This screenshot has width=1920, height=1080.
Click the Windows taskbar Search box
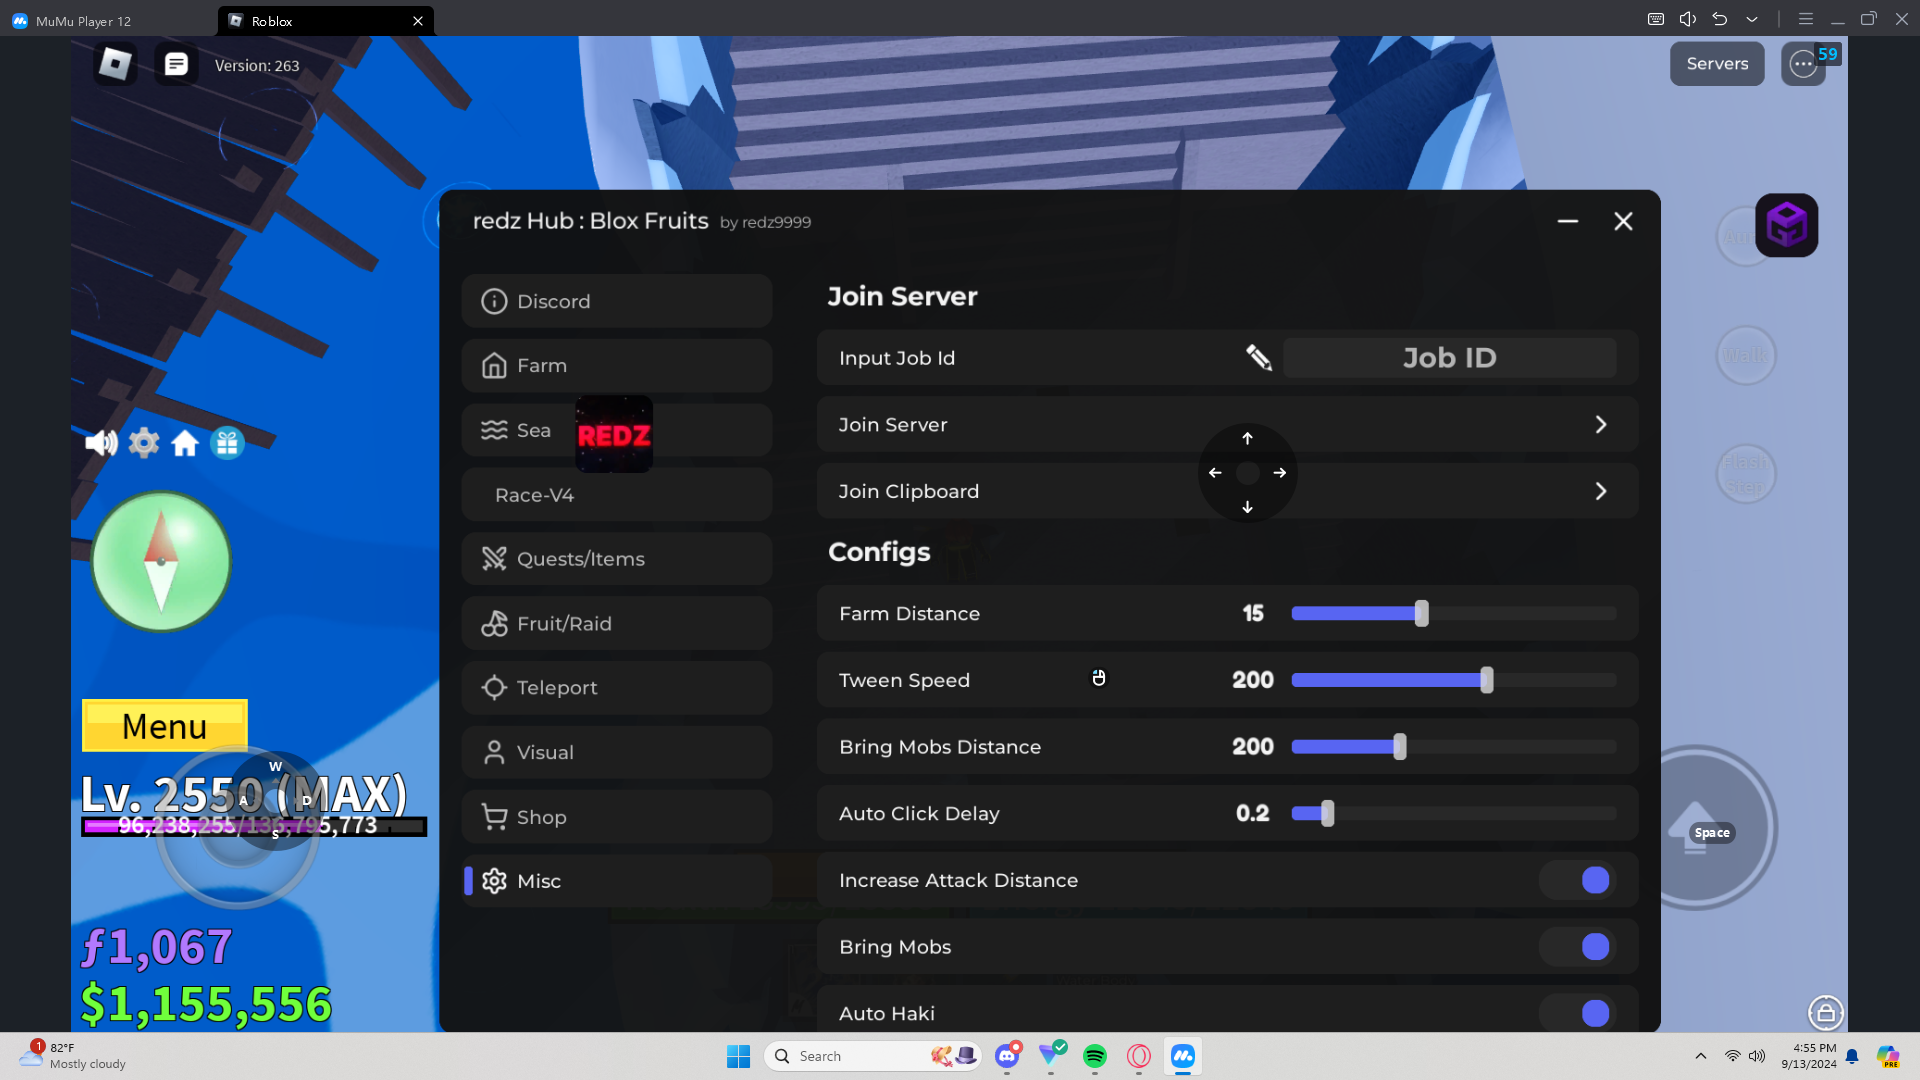[x=874, y=1056]
